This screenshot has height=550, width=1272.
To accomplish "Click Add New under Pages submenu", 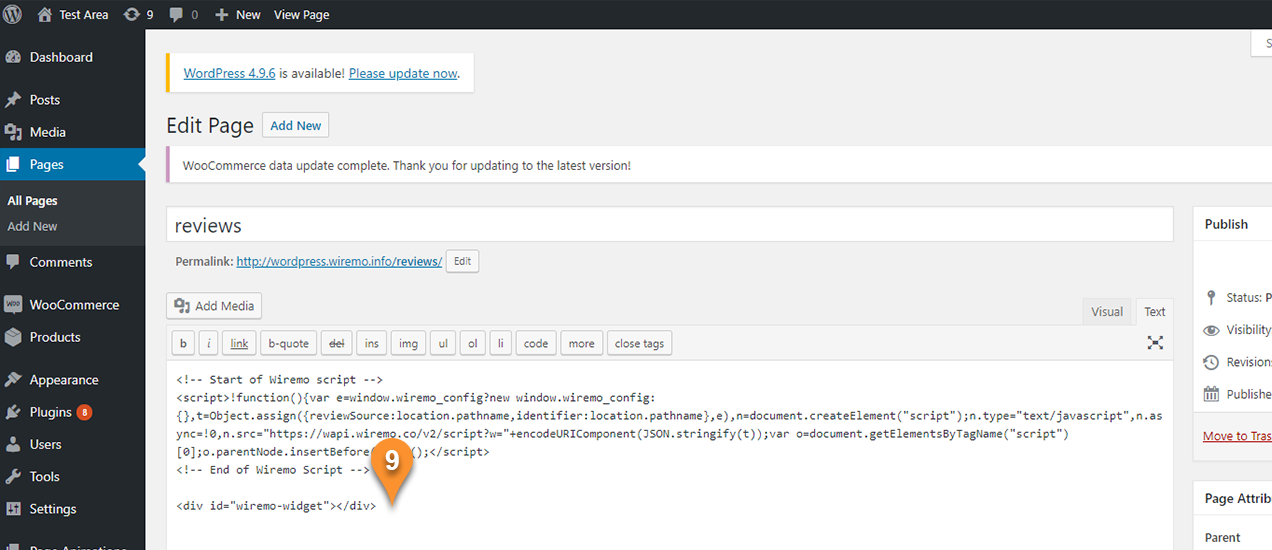I will tap(32, 226).
